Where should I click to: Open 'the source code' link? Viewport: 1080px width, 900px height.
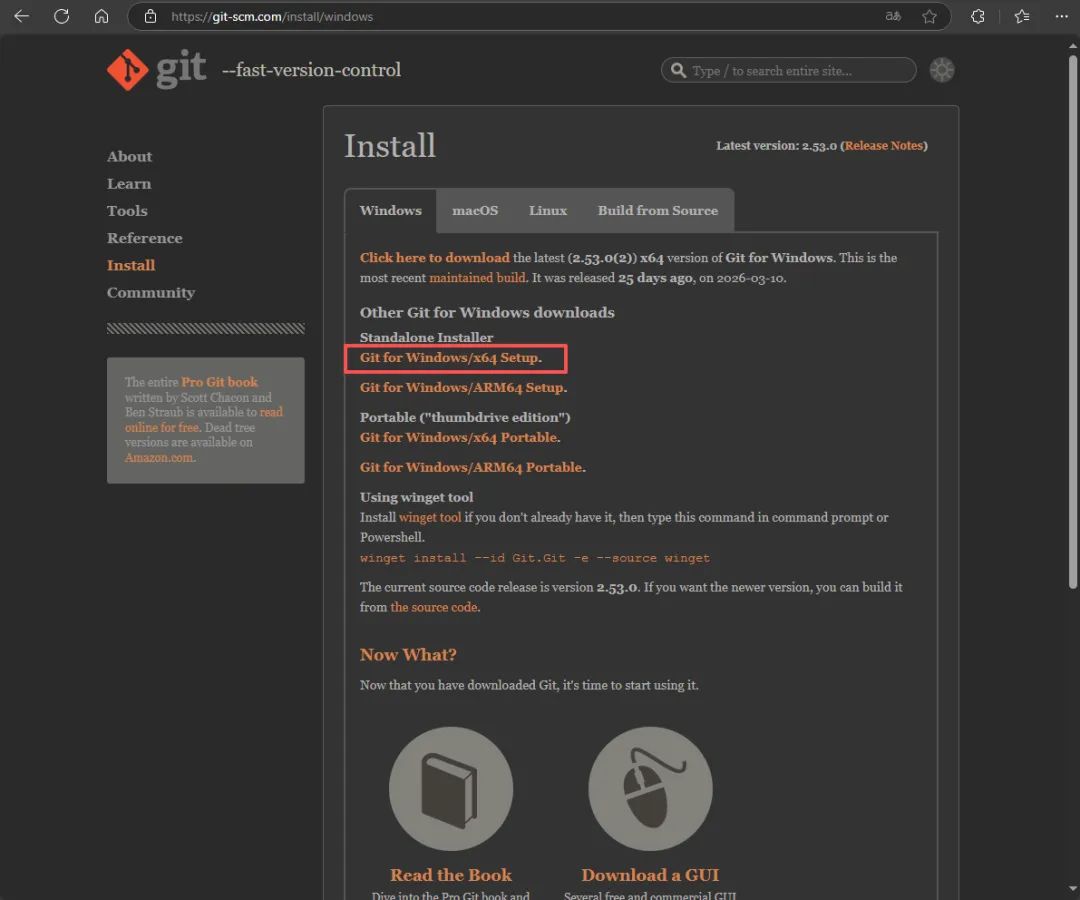pyautogui.click(x=434, y=607)
